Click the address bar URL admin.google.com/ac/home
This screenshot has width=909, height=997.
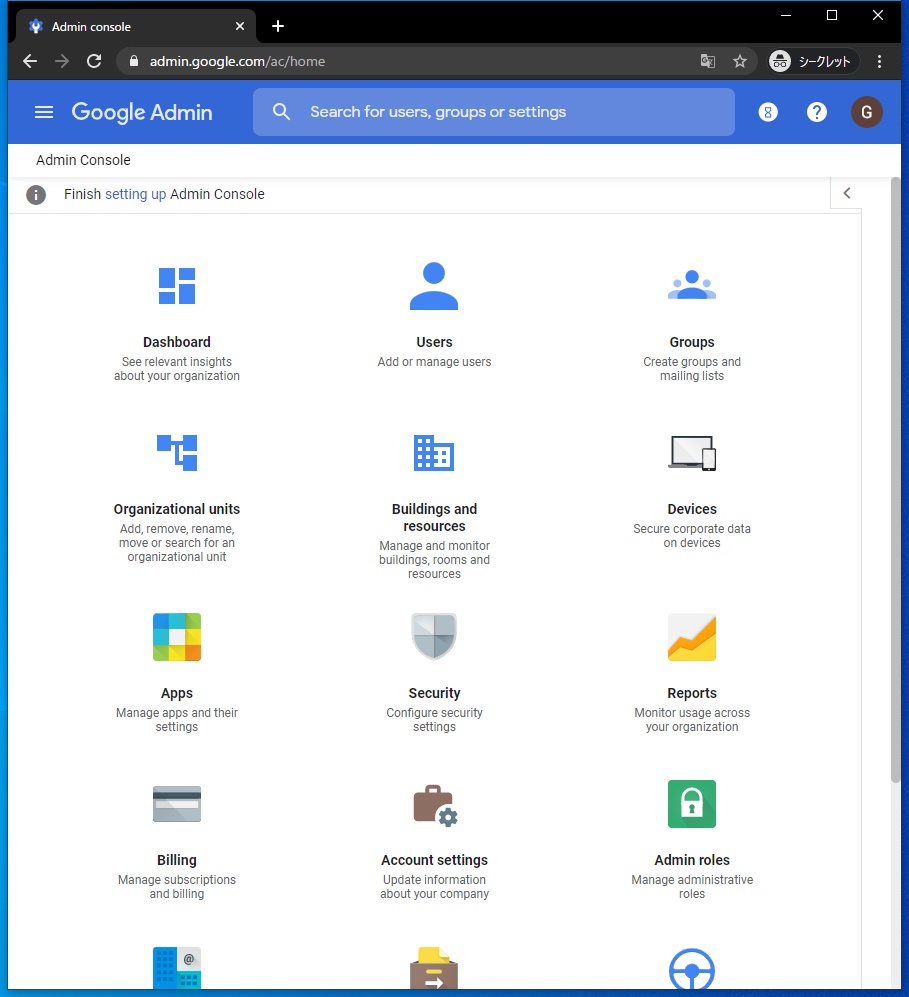pos(237,61)
